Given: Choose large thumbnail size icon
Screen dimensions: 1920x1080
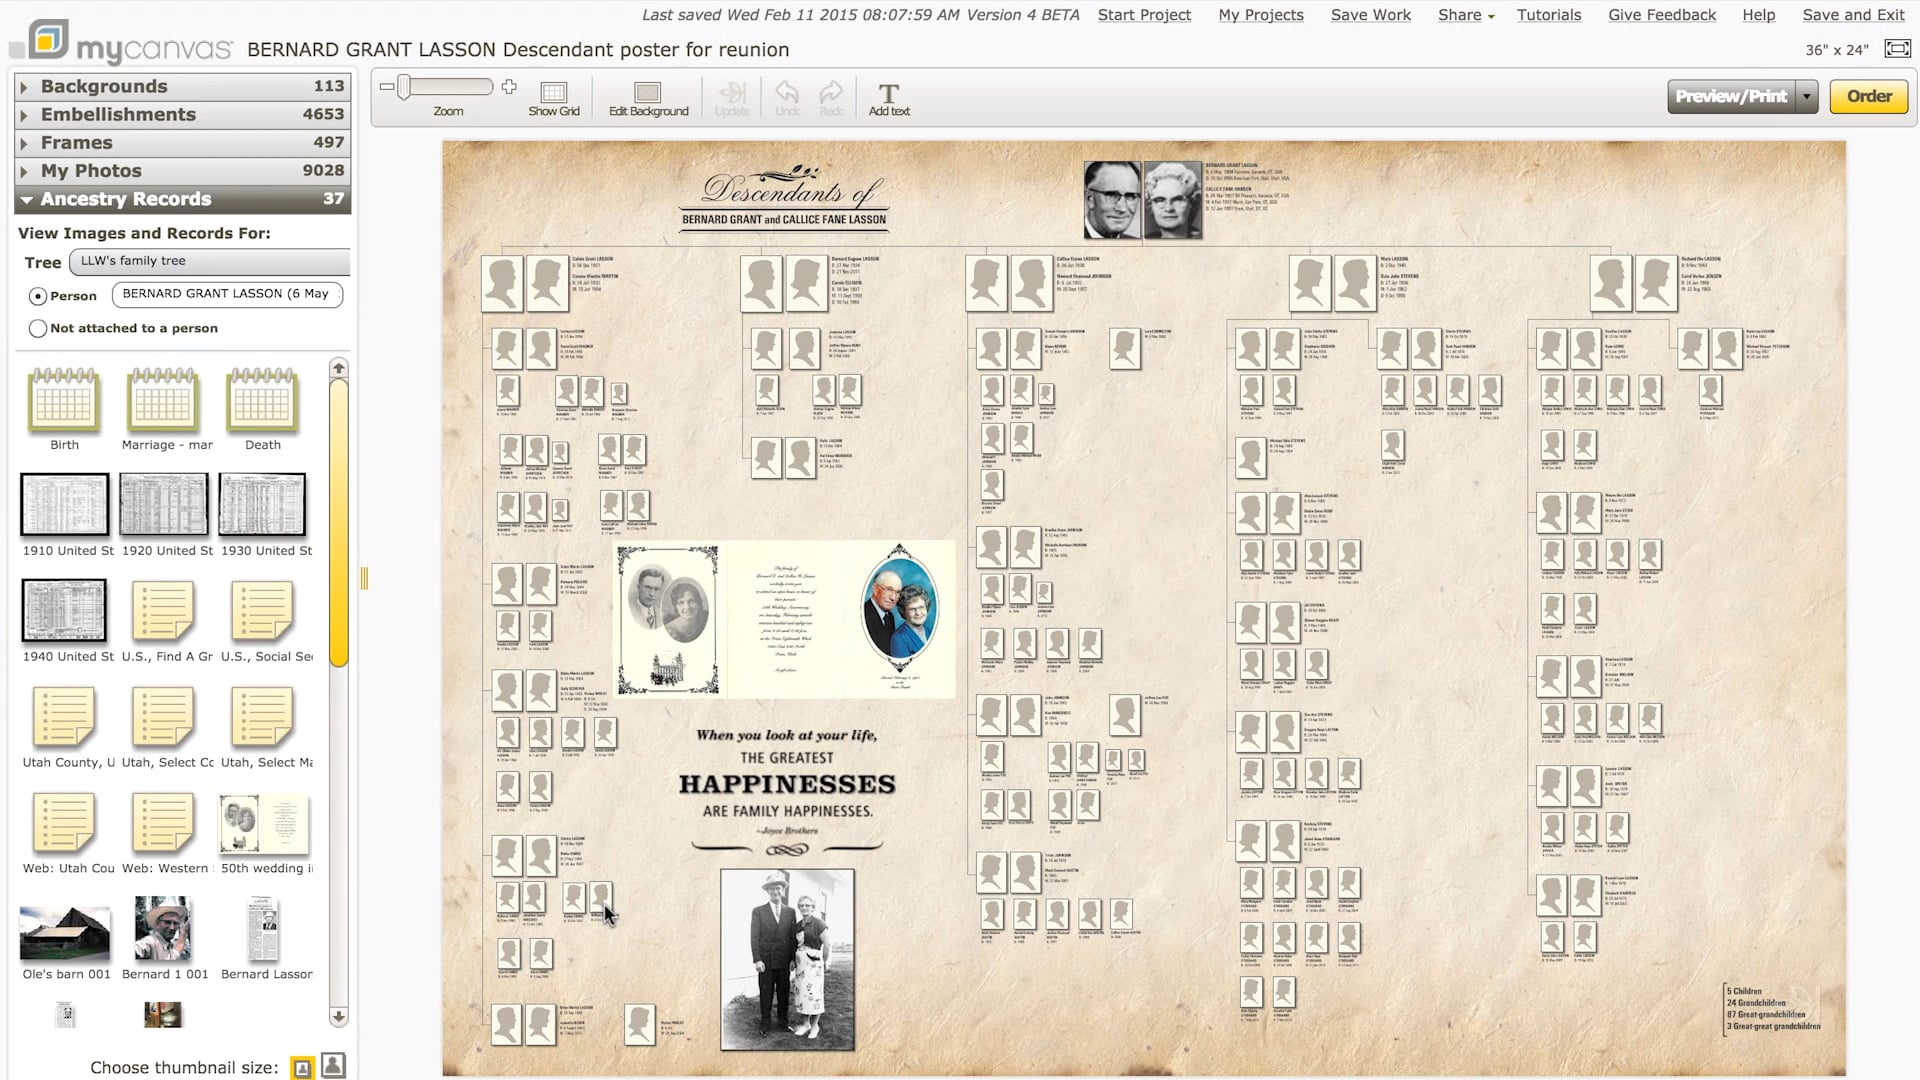Looking at the screenshot, I should coord(333,1066).
